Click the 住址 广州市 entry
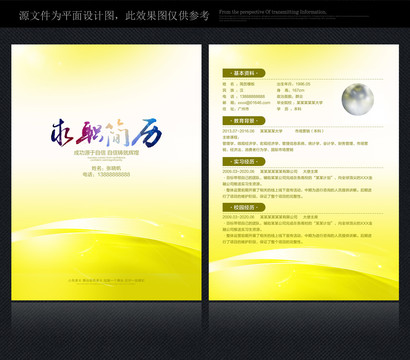The width and height of the screenshot is (410, 360). [236, 109]
